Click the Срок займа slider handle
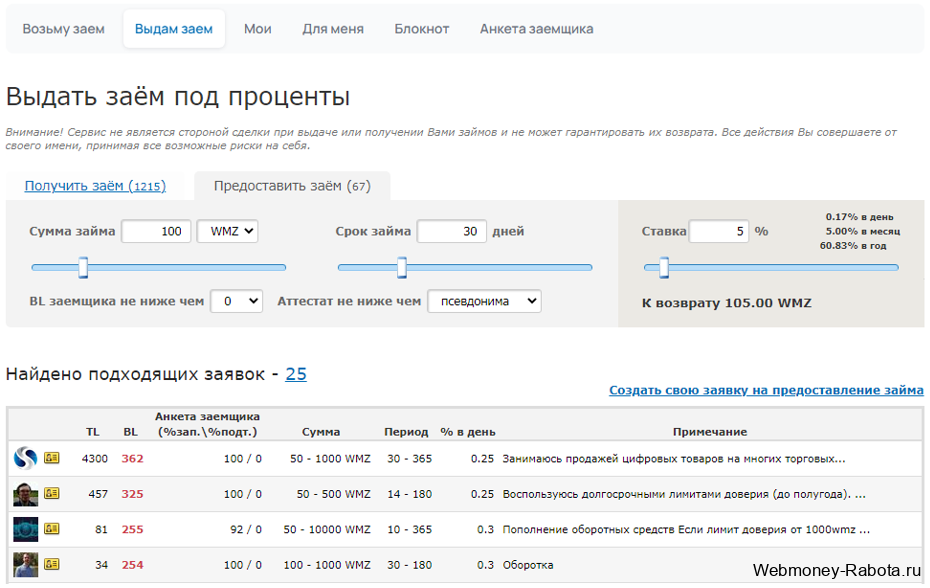 402,267
